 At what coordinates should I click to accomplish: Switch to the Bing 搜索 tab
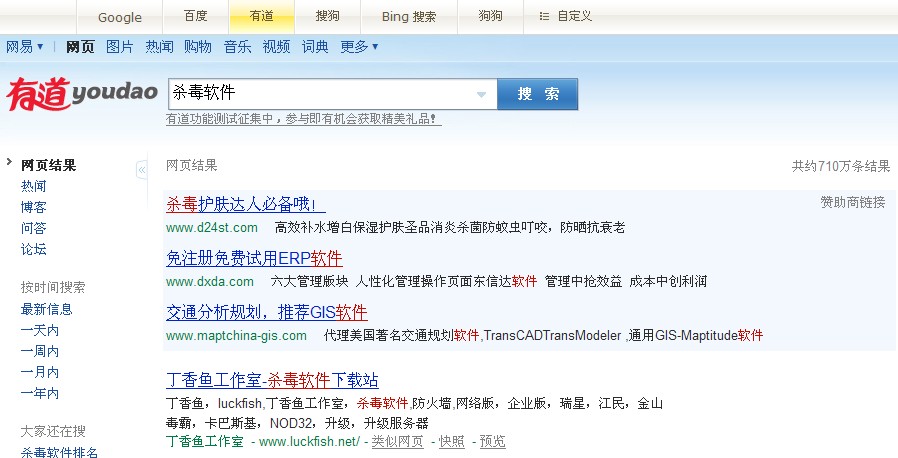coord(408,17)
